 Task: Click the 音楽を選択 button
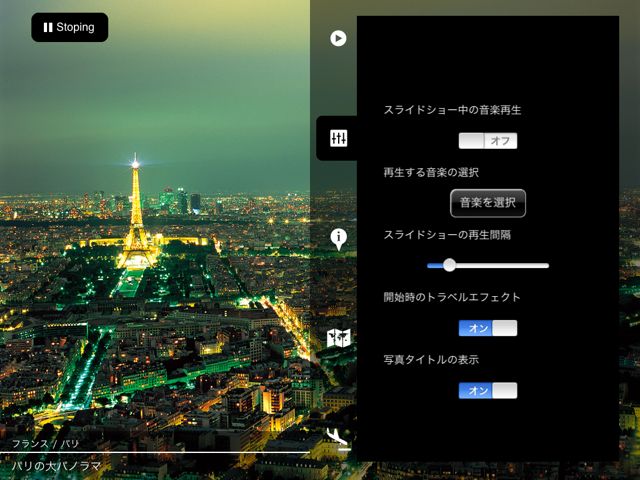click(x=488, y=203)
